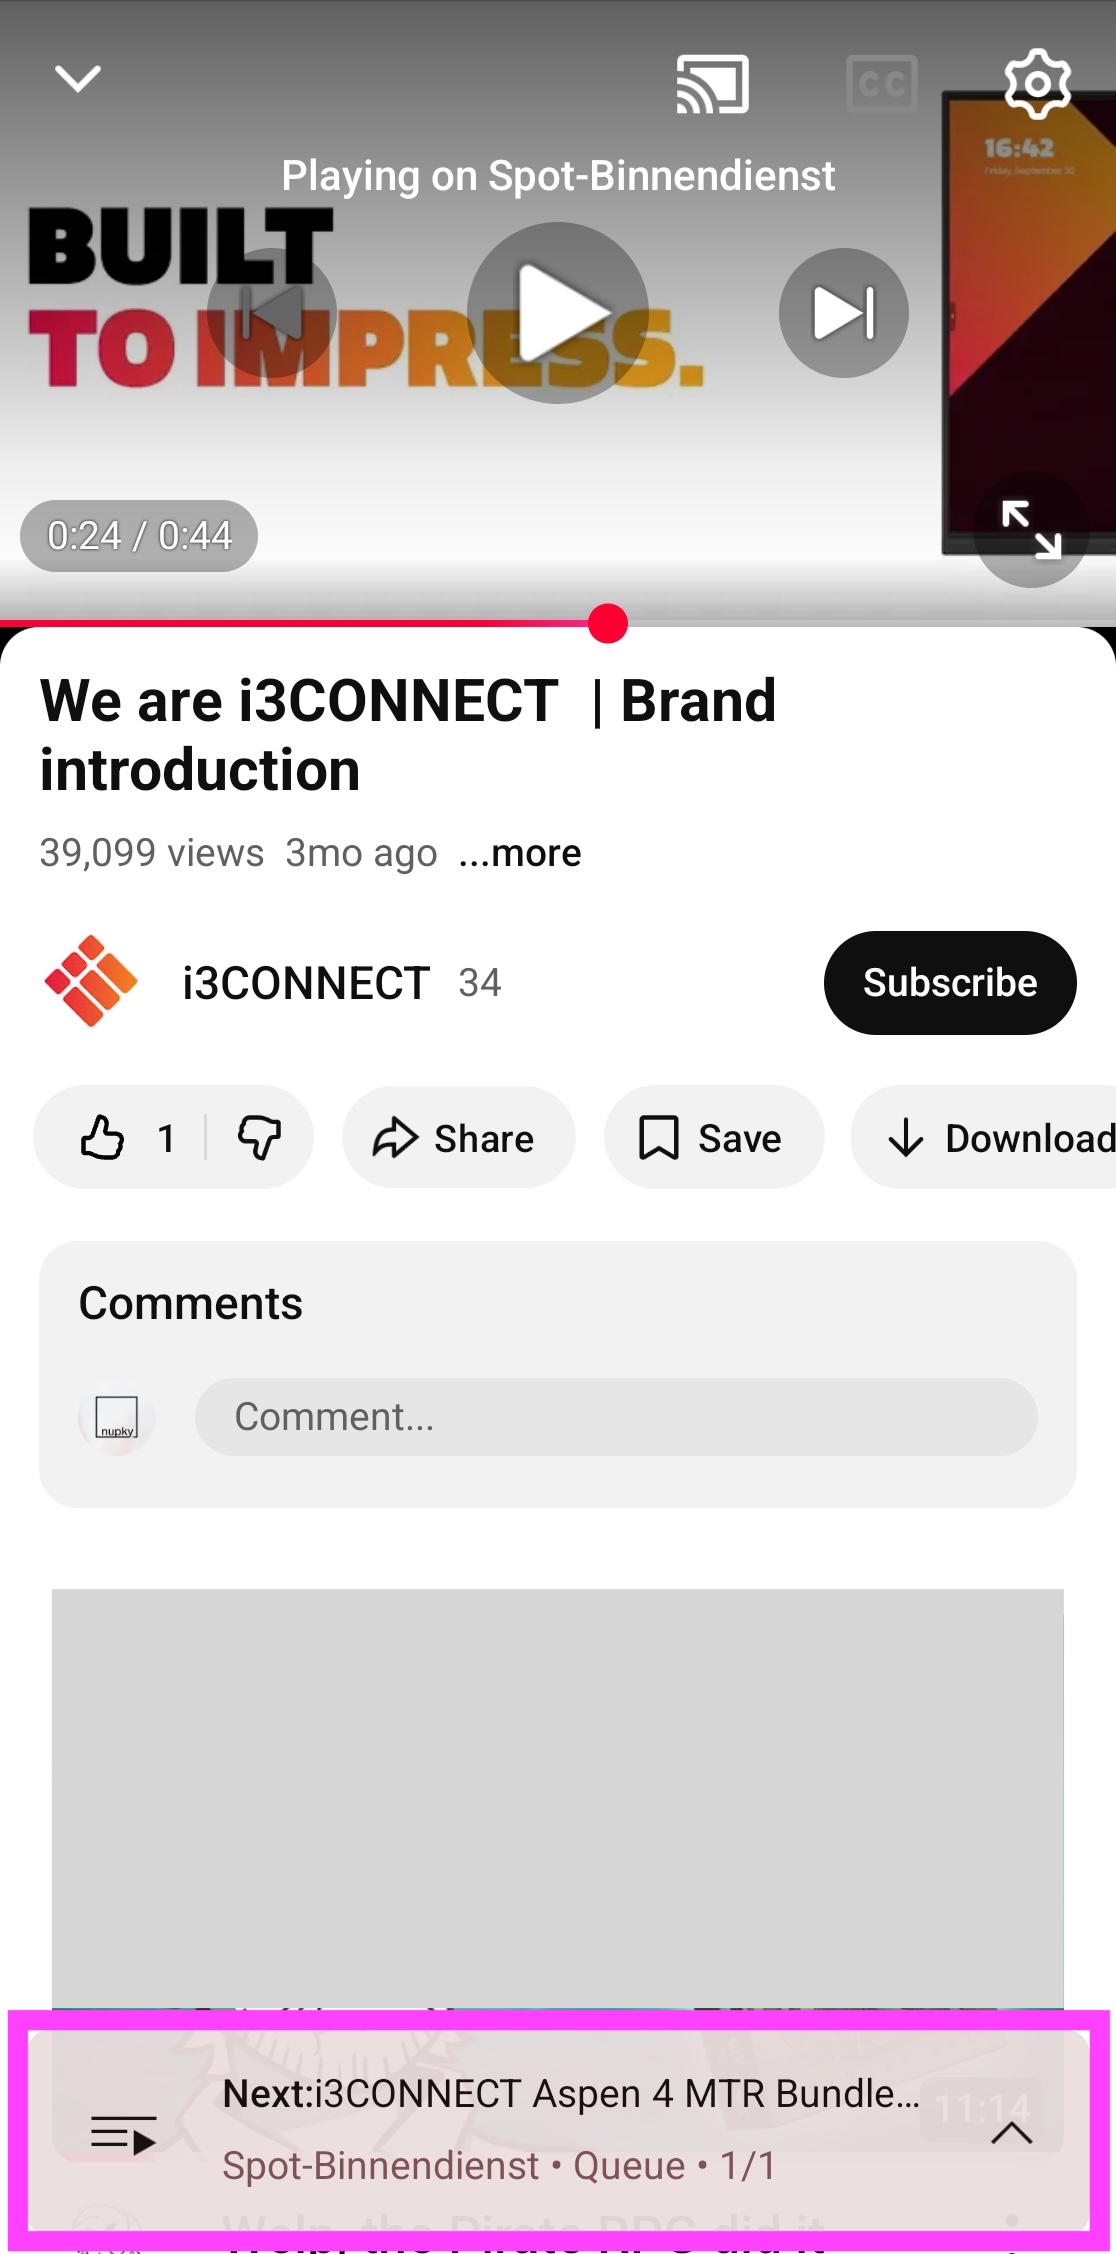This screenshot has height=2254, width=1116.
Task: Open video settings gear
Action: (1037, 84)
